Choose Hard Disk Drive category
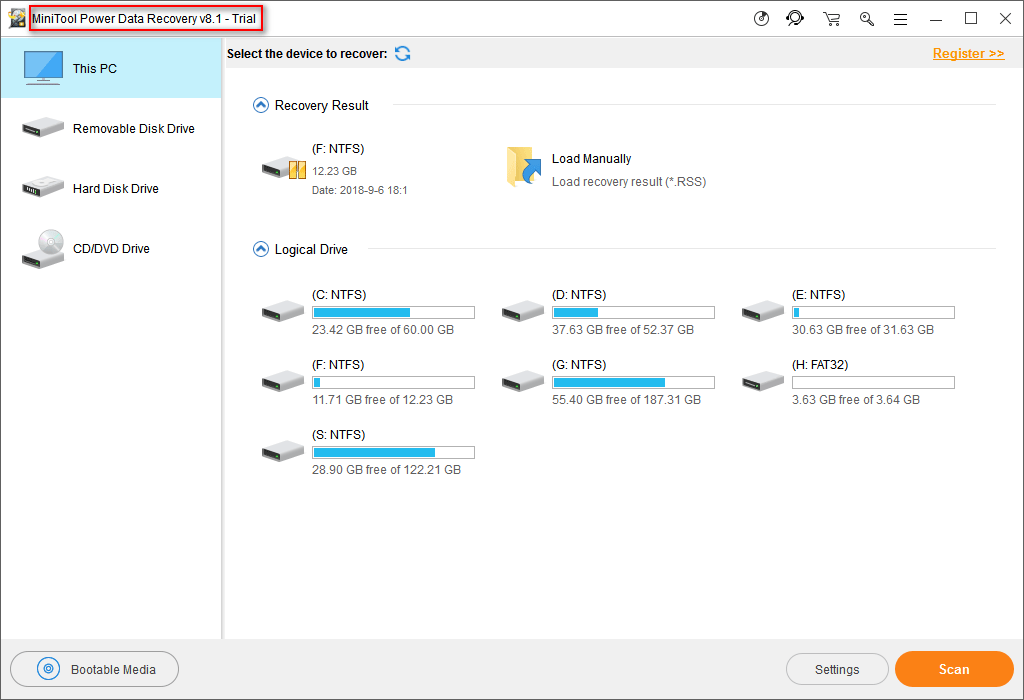 [110, 189]
